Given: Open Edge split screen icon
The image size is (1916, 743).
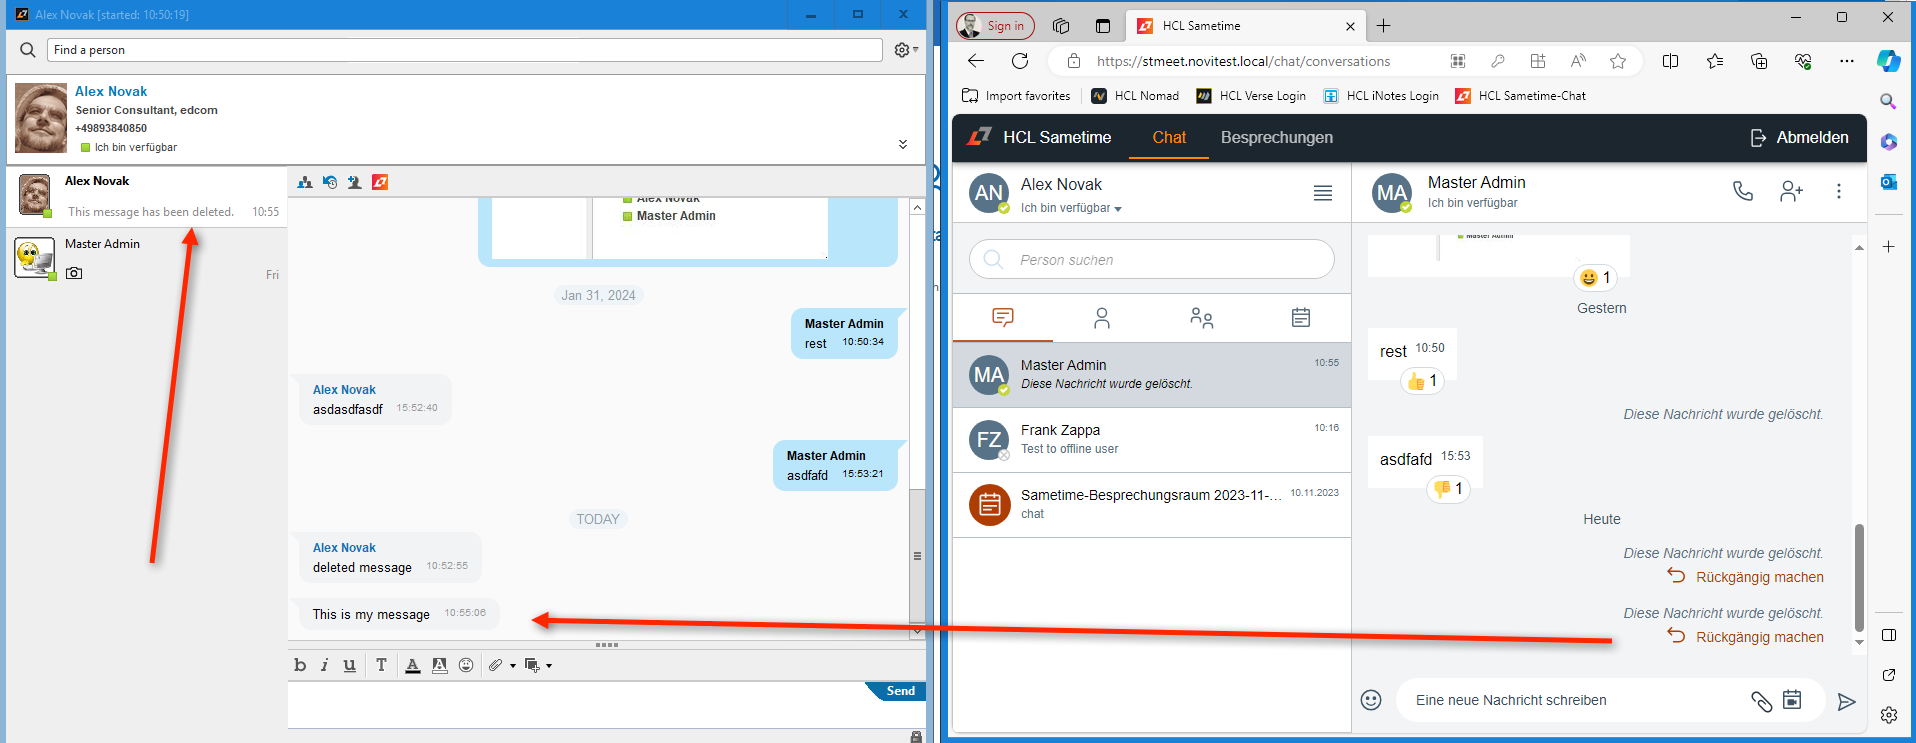Looking at the screenshot, I should [x=1670, y=61].
